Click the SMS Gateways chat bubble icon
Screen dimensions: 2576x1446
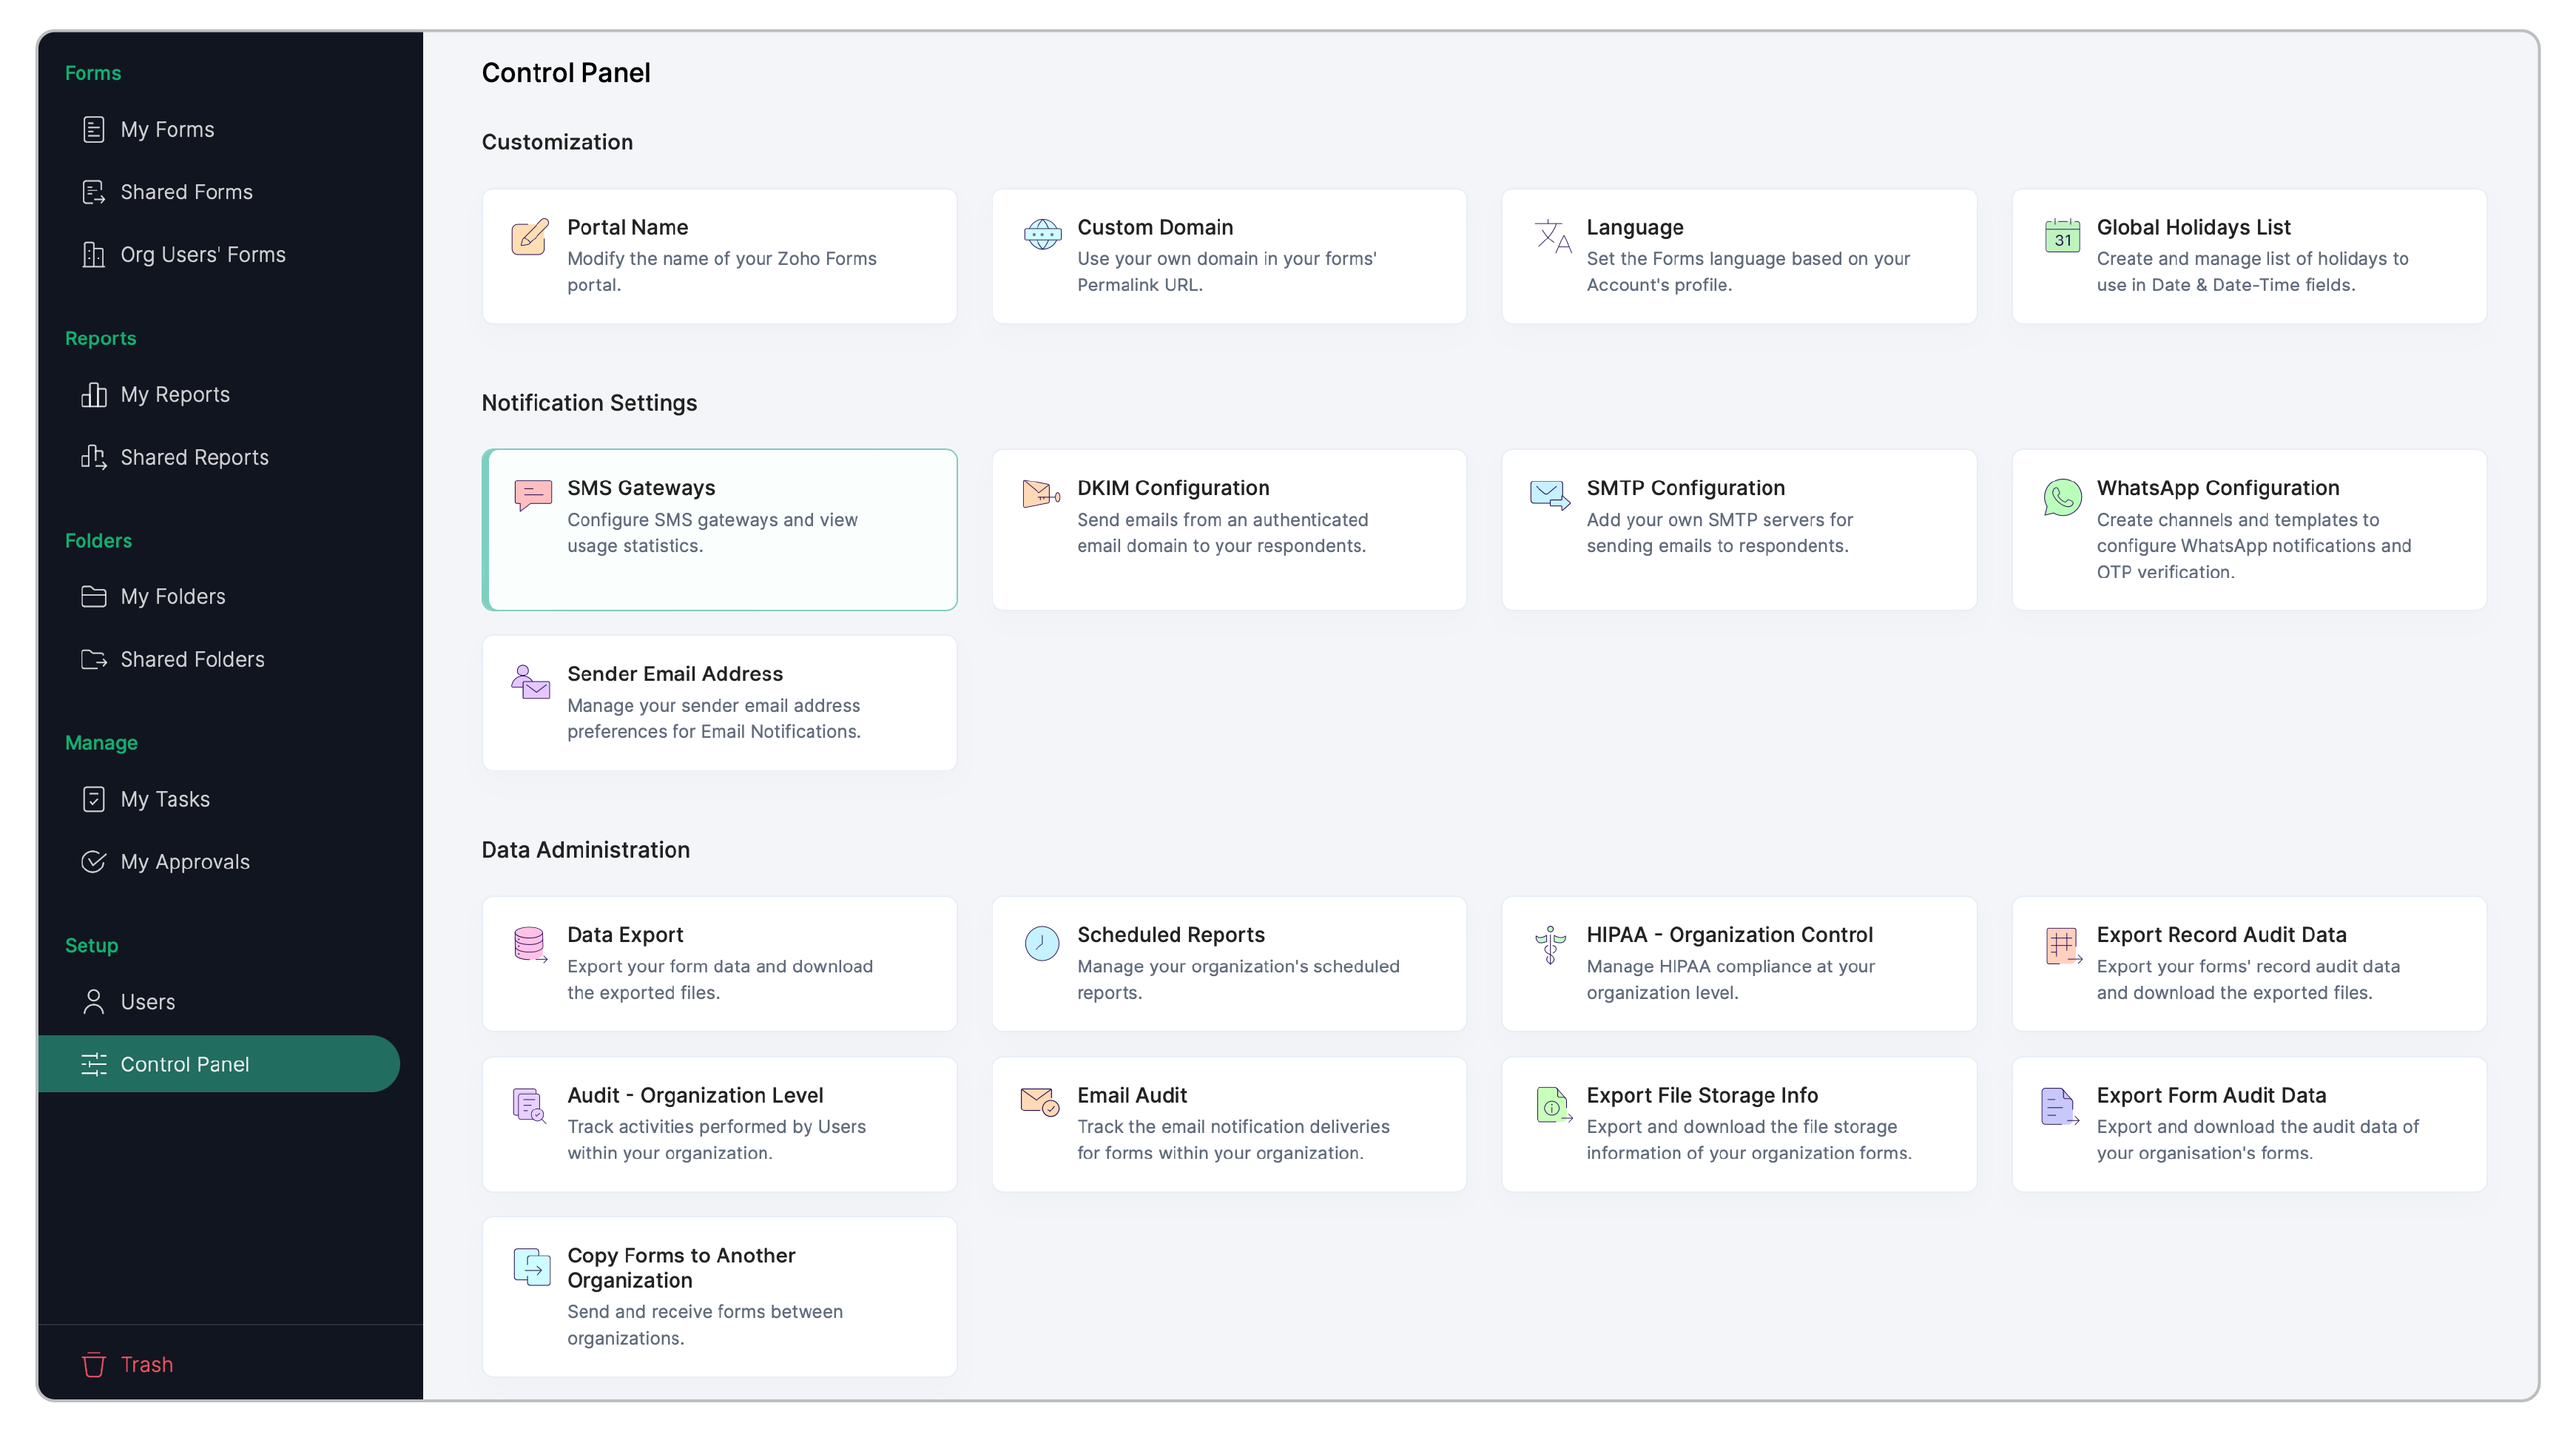coord(532,494)
